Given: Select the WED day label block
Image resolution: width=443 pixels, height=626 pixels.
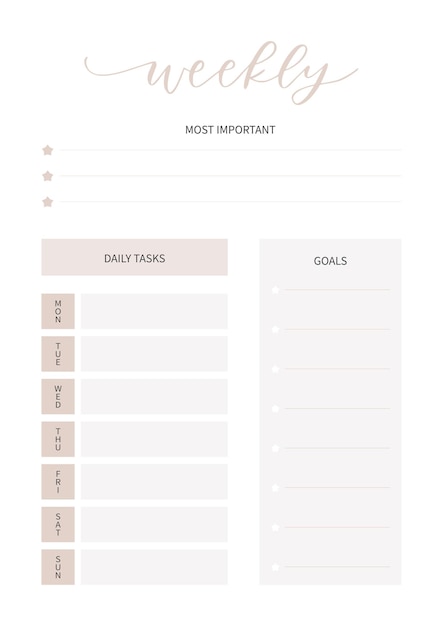Looking at the screenshot, I should (58, 396).
